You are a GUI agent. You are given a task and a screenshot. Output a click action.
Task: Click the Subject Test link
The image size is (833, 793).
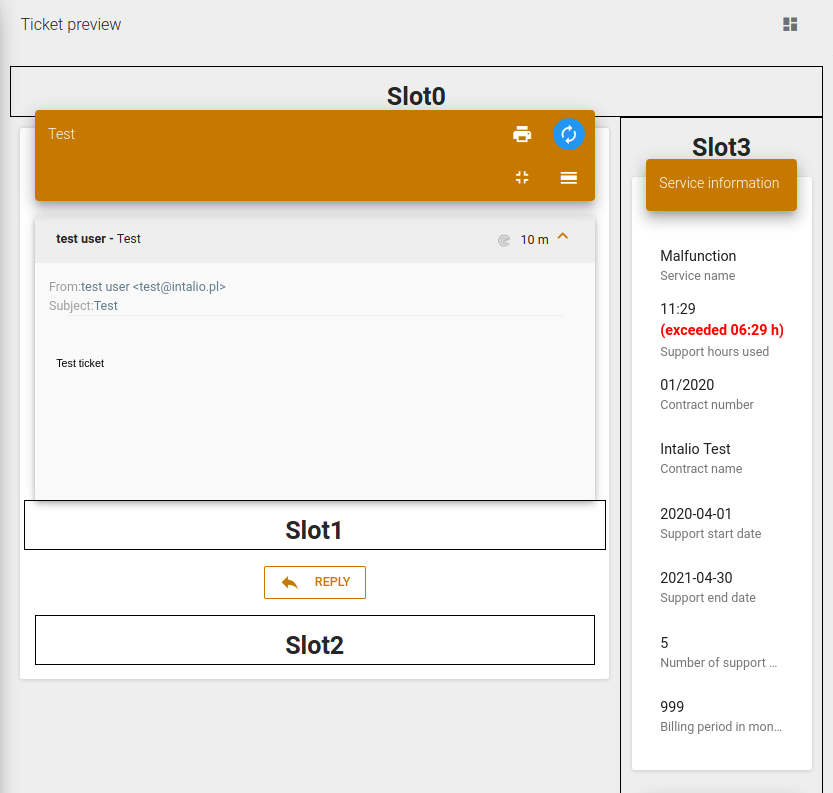coord(106,306)
